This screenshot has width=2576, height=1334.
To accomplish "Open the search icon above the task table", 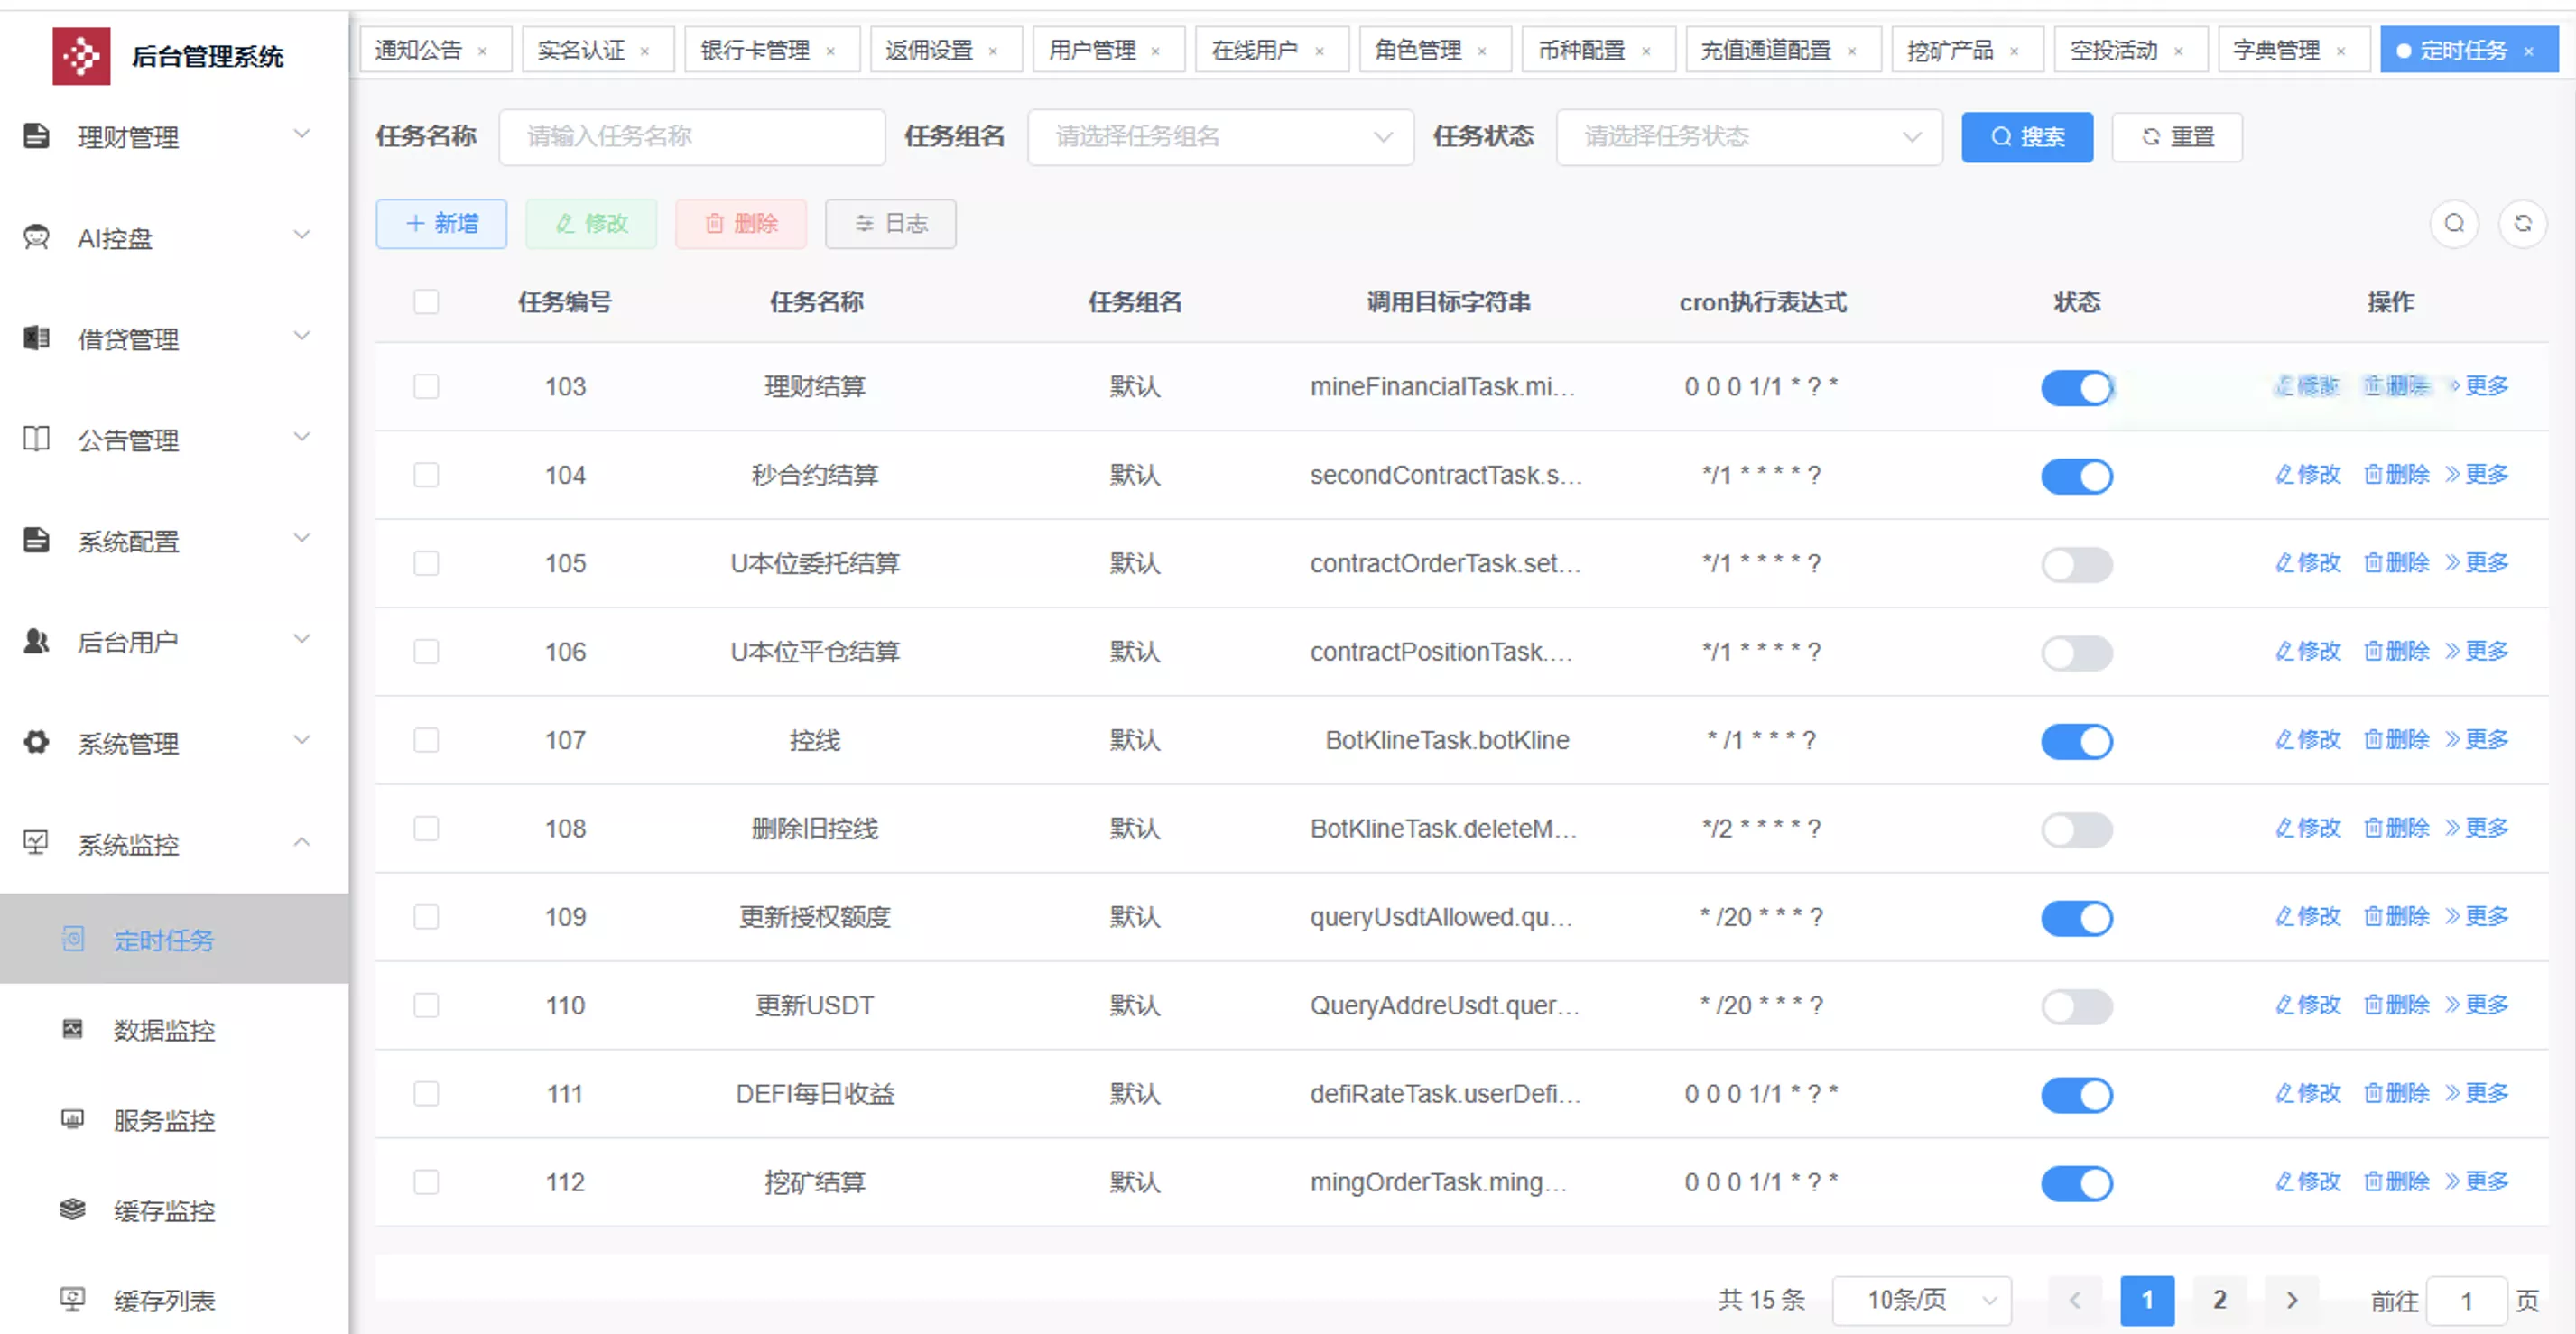I will tap(2454, 224).
